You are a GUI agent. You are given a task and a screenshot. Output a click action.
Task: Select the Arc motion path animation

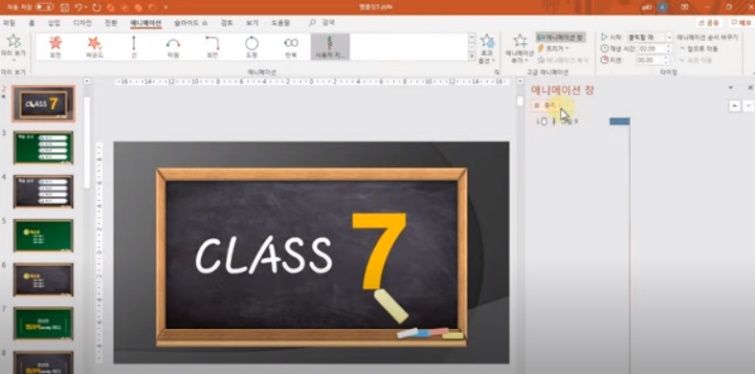point(173,47)
